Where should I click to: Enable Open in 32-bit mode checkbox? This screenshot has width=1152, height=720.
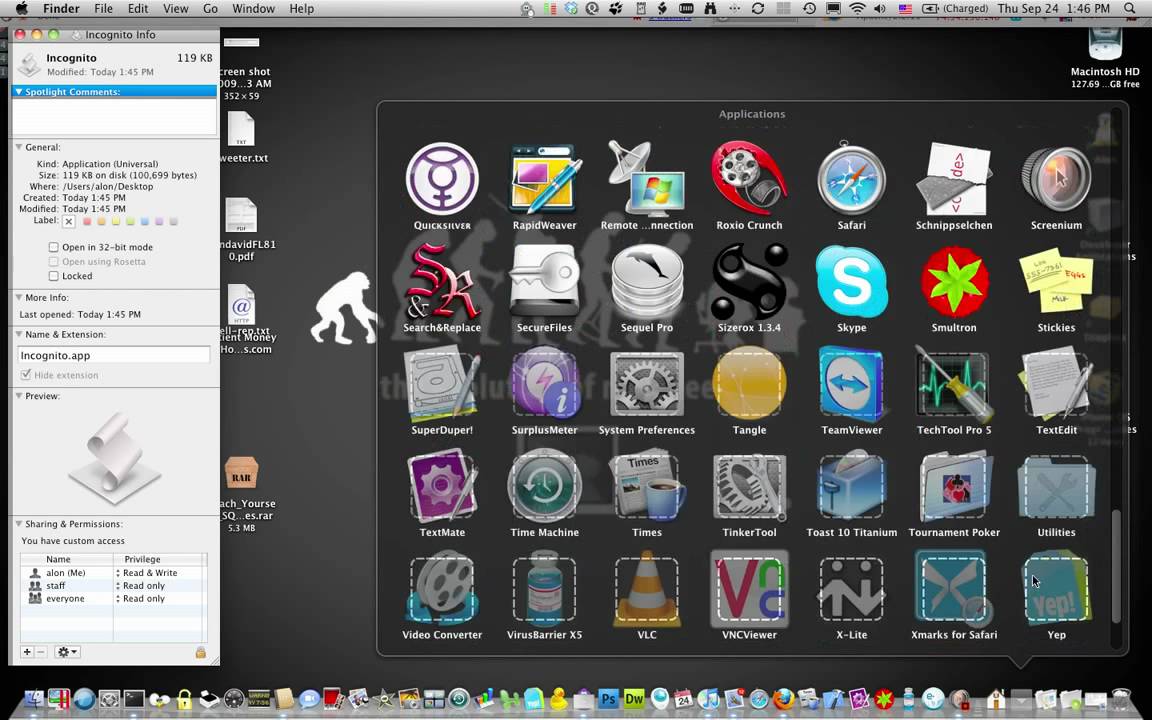pyautogui.click(x=54, y=247)
